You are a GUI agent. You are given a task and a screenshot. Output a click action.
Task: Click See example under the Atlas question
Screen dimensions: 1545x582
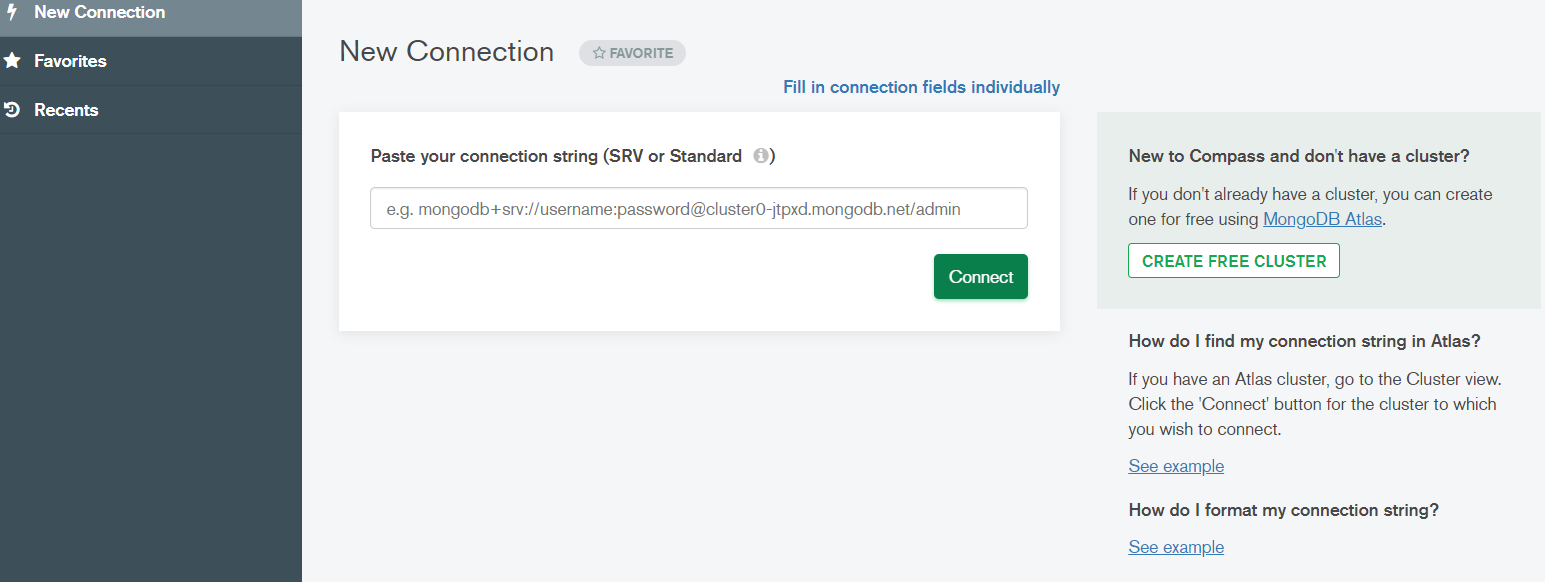1176,466
